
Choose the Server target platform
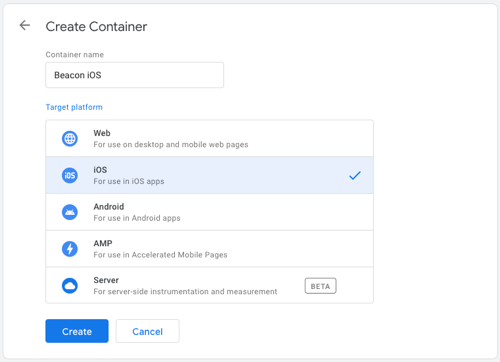[x=209, y=285]
